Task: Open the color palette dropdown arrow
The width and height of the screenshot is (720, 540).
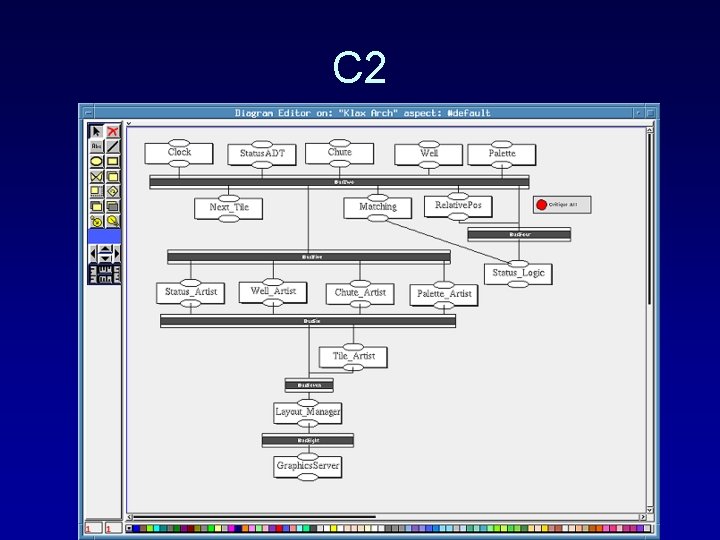Action: coord(129,529)
